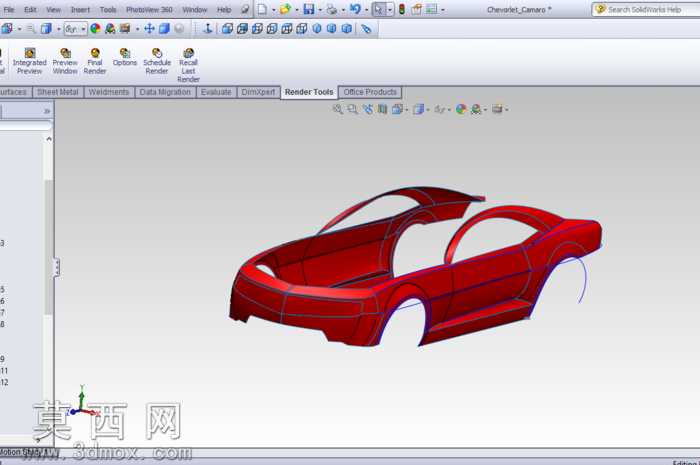Expand the panel with double chevron
700x465 pixels.
click(x=47, y=111)
